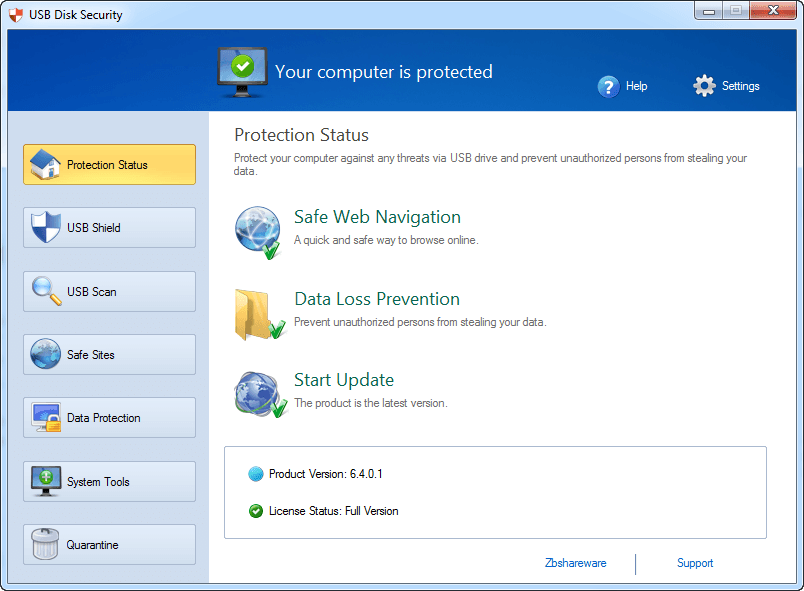804x591 pixels.
Task: Click 'A quick and safe way to browse online.'
Action: click(386, 240)
